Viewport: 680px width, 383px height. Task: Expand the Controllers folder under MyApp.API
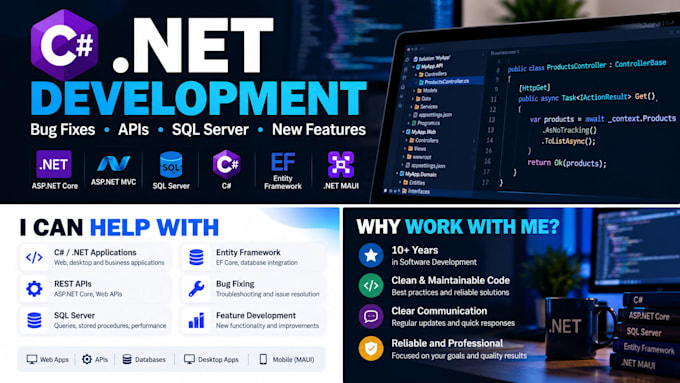tap(433, 74)
